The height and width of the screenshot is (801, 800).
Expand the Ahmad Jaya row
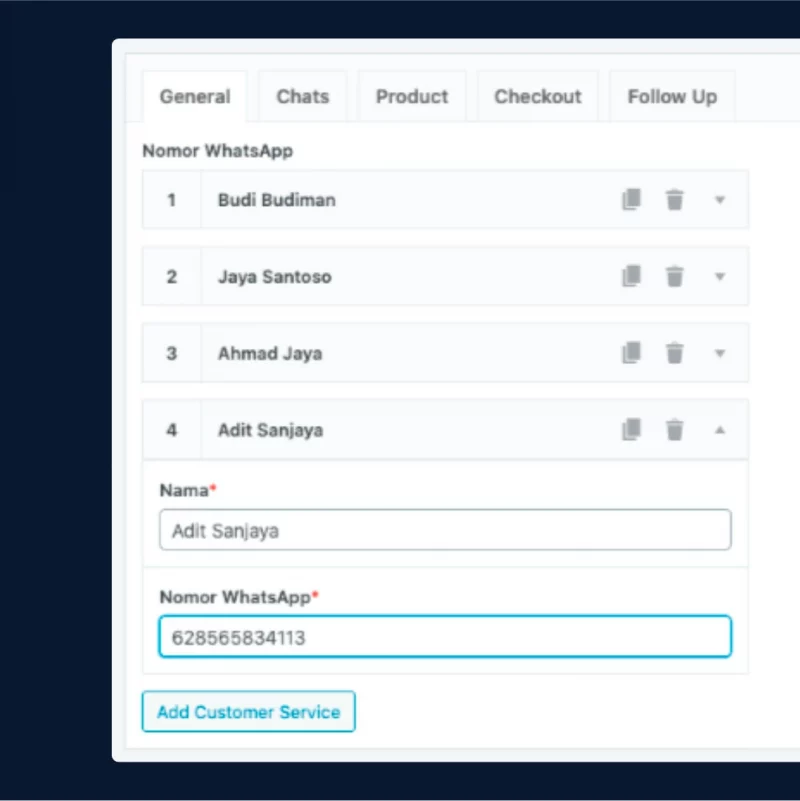click(720, 353)
